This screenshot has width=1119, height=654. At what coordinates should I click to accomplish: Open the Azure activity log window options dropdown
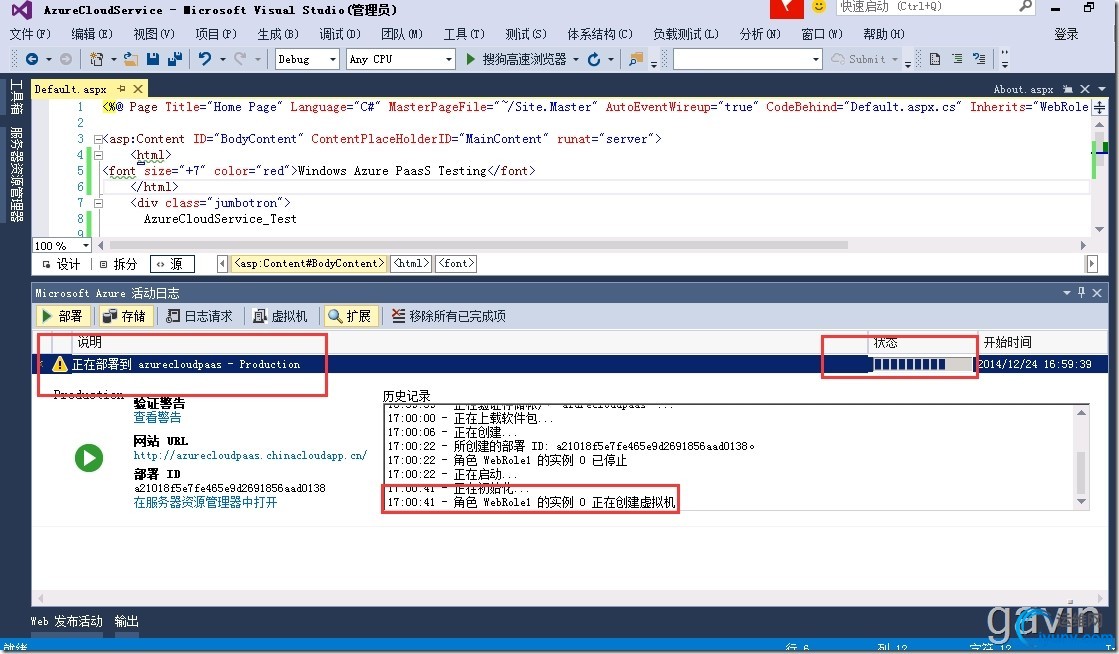tap(1066, 293)
